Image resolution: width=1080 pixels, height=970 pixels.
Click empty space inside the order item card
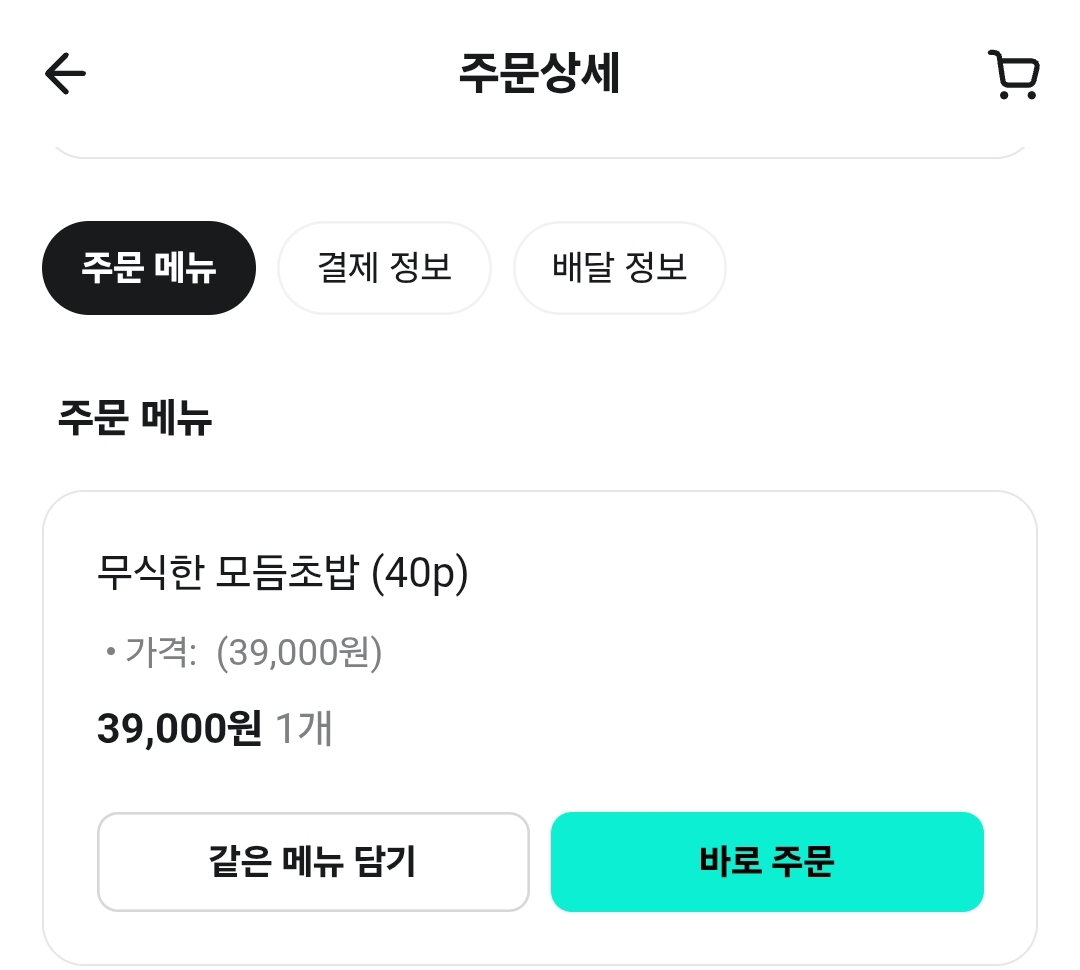723,654
